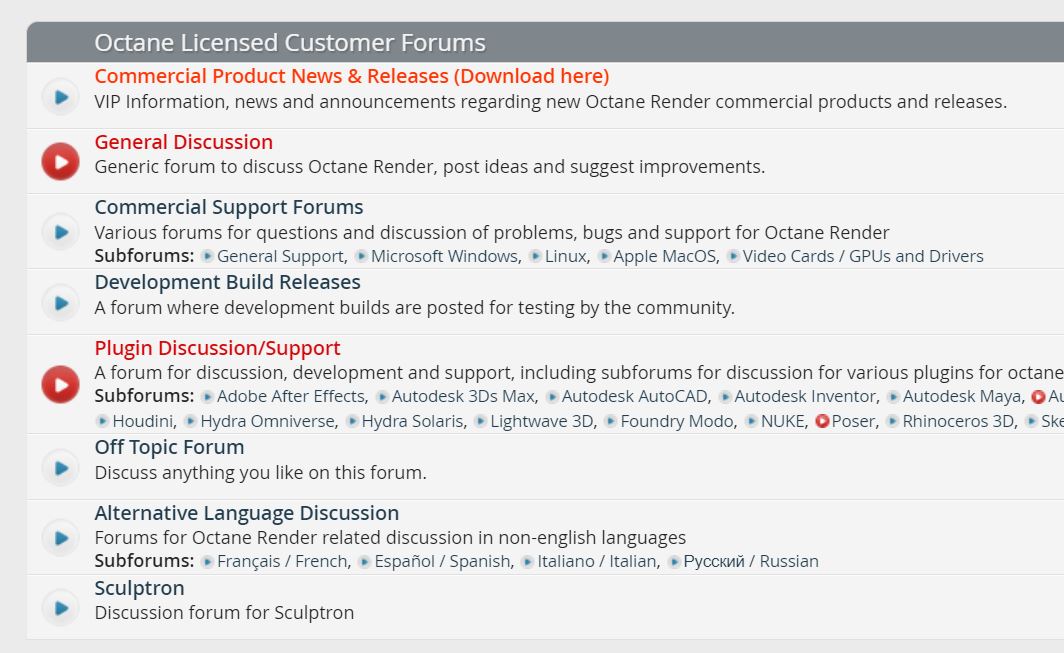Click the small red icon before Poser subforum

click(822, 421)
